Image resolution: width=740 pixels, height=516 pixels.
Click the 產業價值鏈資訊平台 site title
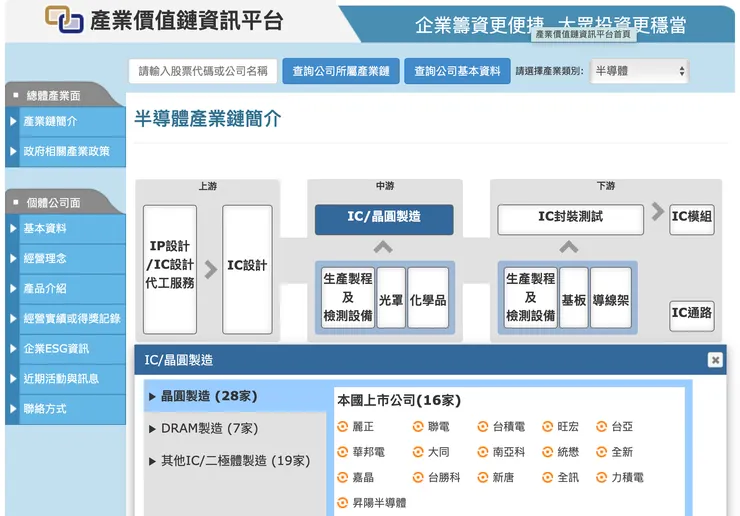coord(187,21)
